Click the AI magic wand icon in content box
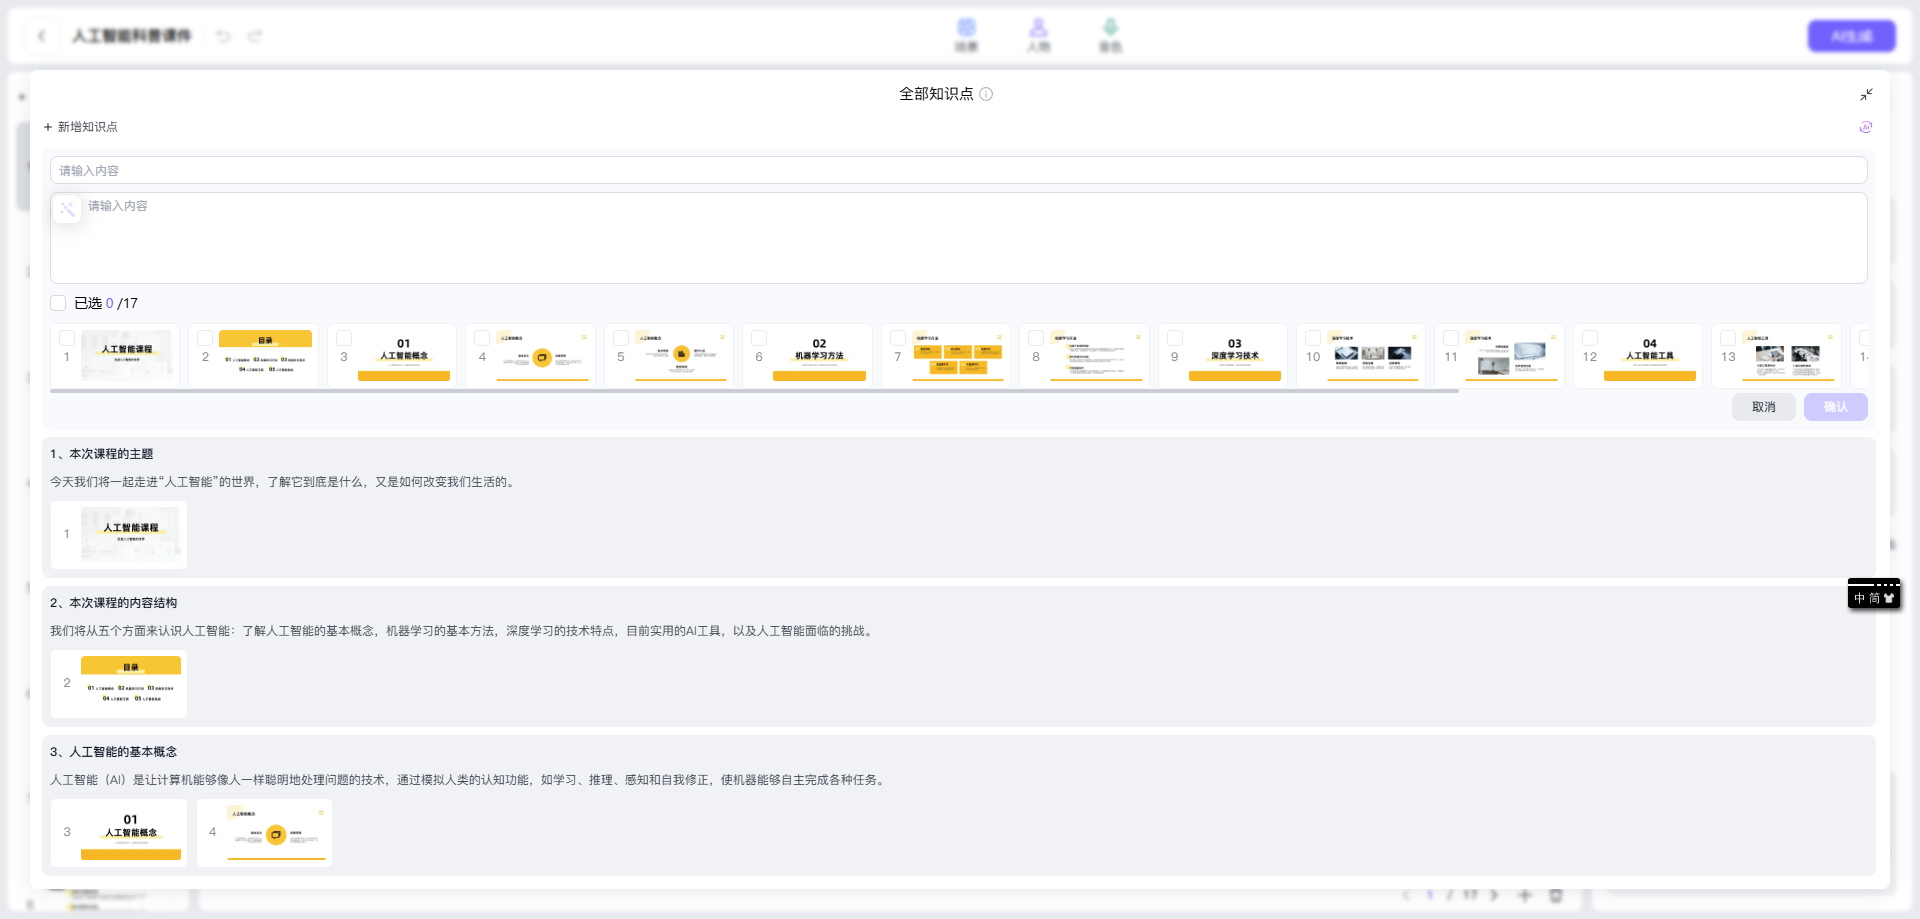Screen dimensions: 1920x919 point(67,209)
